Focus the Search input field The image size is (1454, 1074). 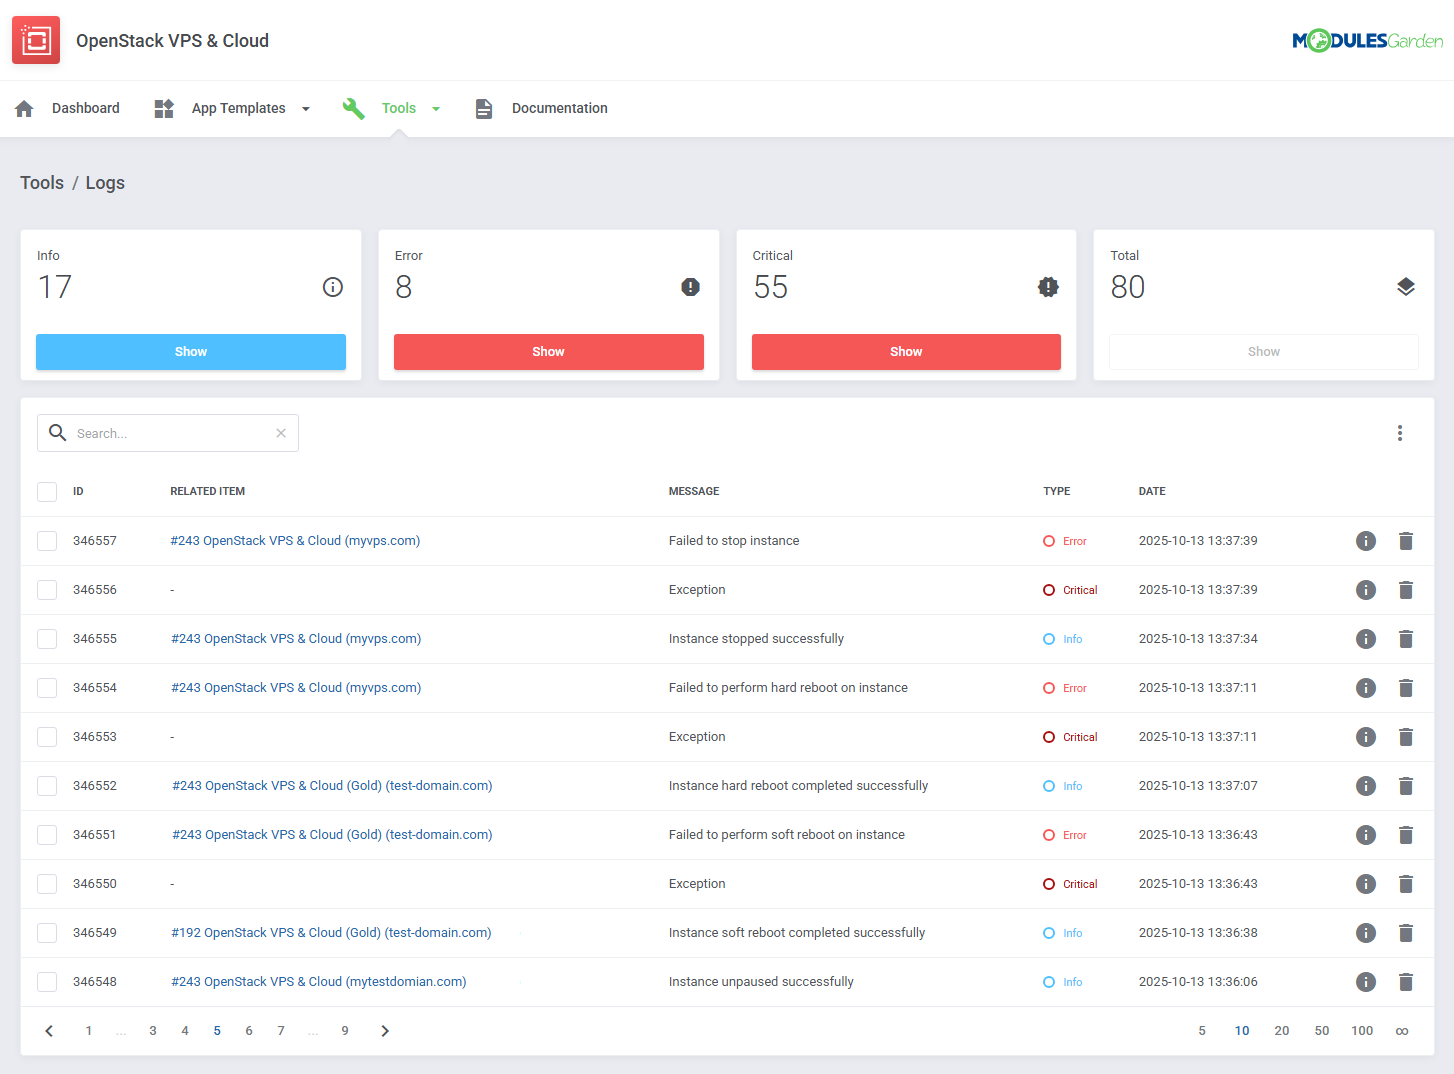(170, 433)
